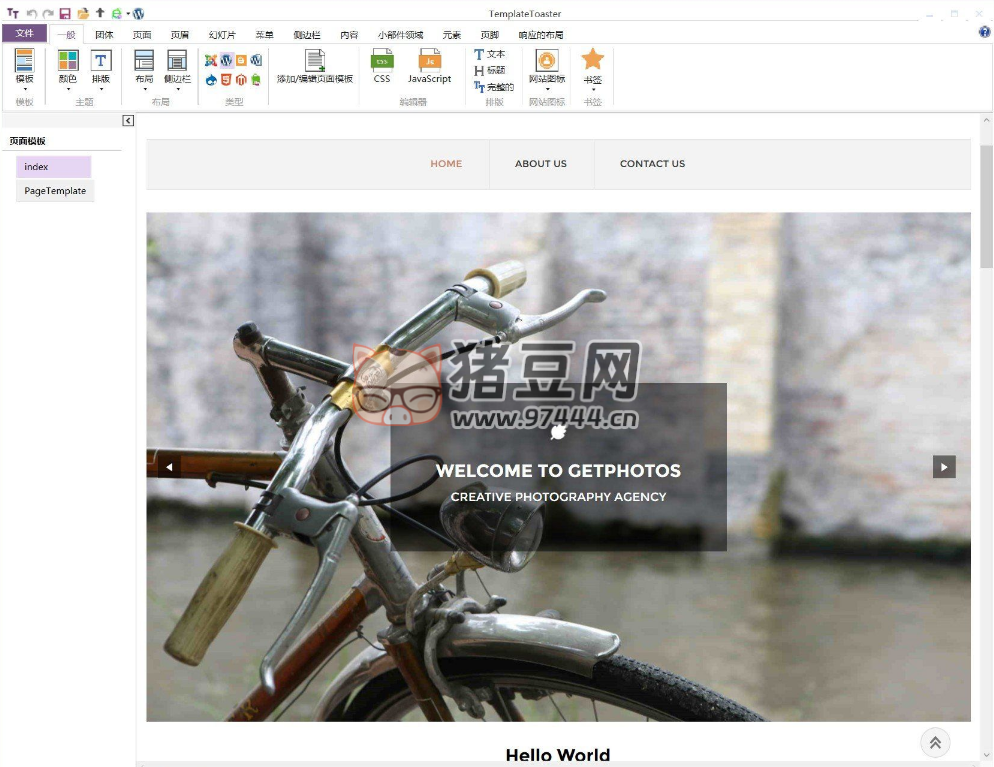
Task: Open the CSS editor
Action: pos(382,66)
